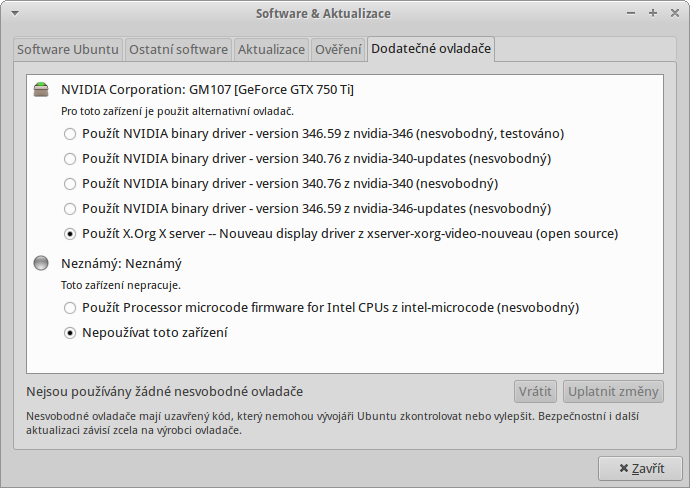Select NVIDIA 340.76 nvidia-340-updates driver
The width and height of the screenshot is (690, 488).
click(x=308, y=158)
